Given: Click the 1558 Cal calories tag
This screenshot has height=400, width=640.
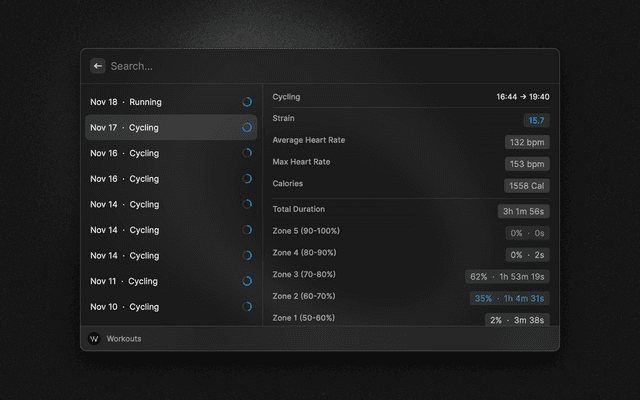Looking at the screenshot, I should (526, 186).
